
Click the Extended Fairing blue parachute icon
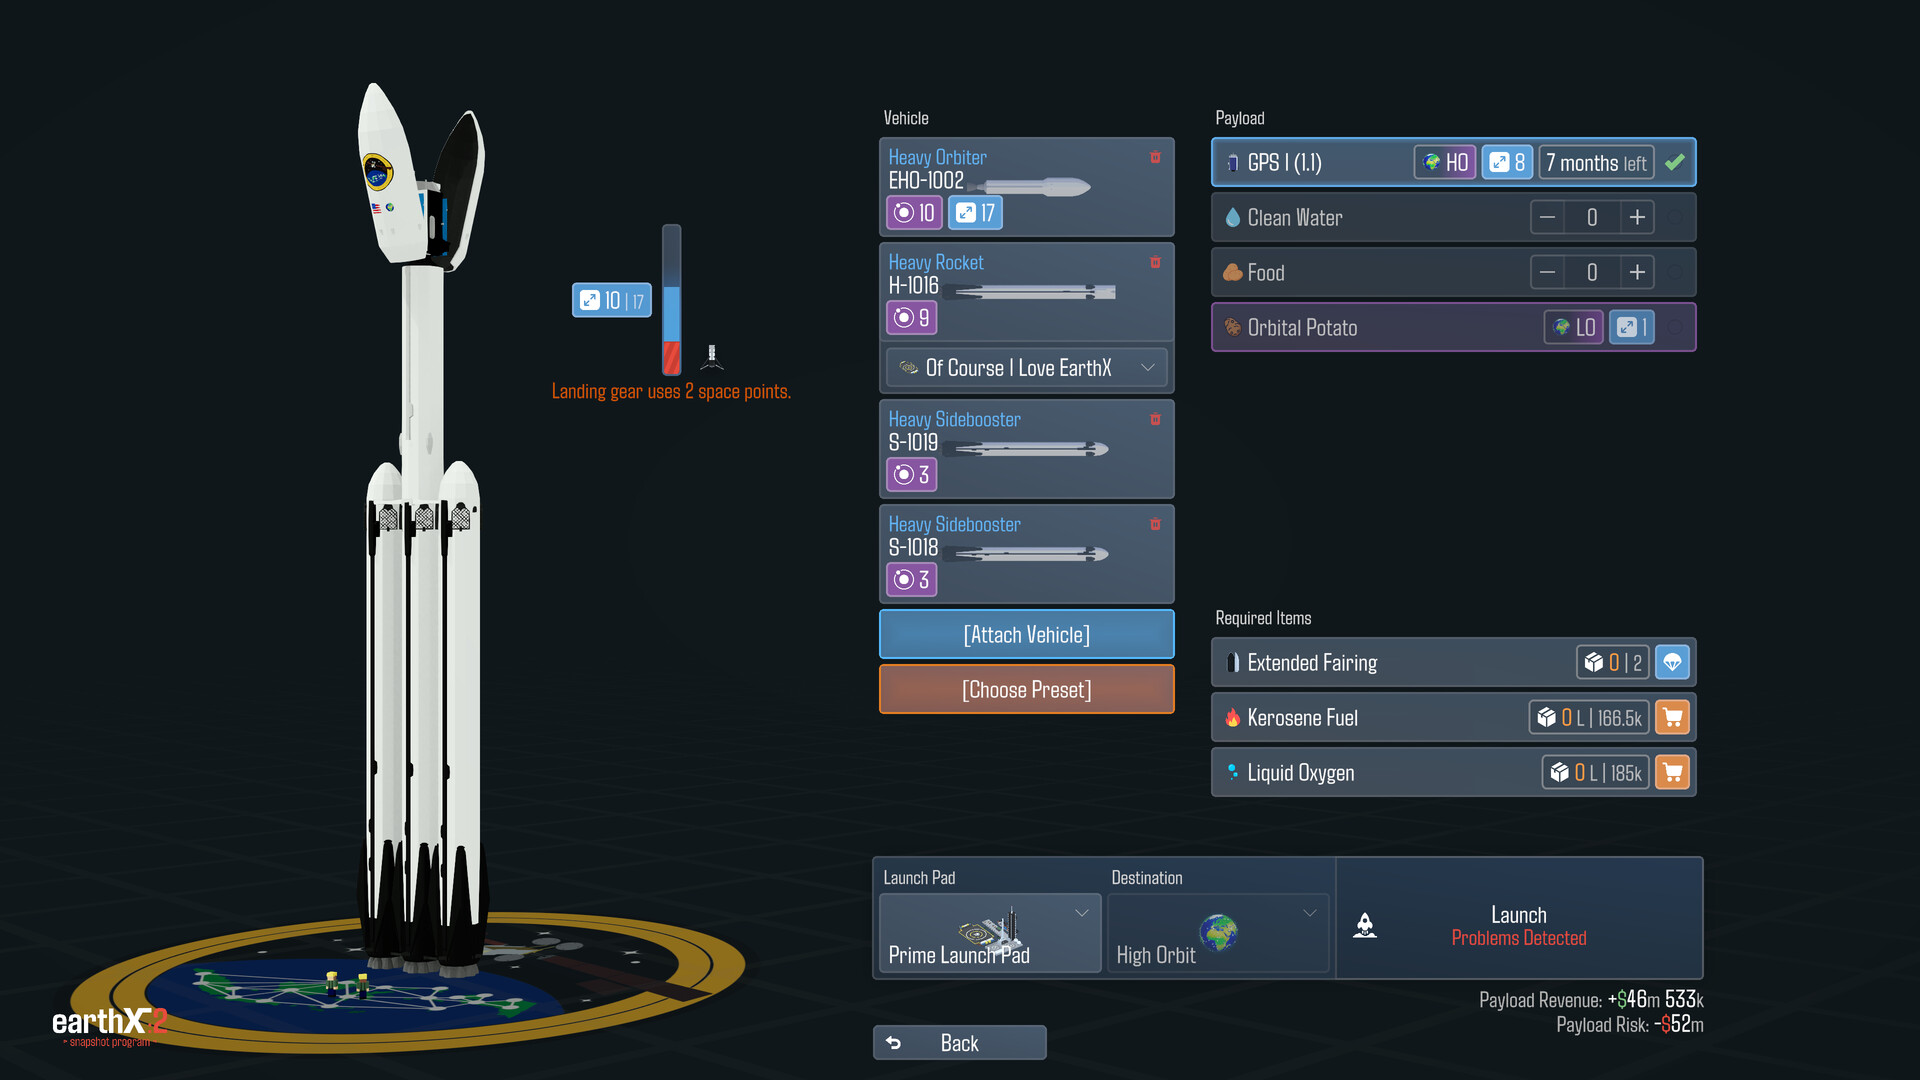tap(1672, 662)
